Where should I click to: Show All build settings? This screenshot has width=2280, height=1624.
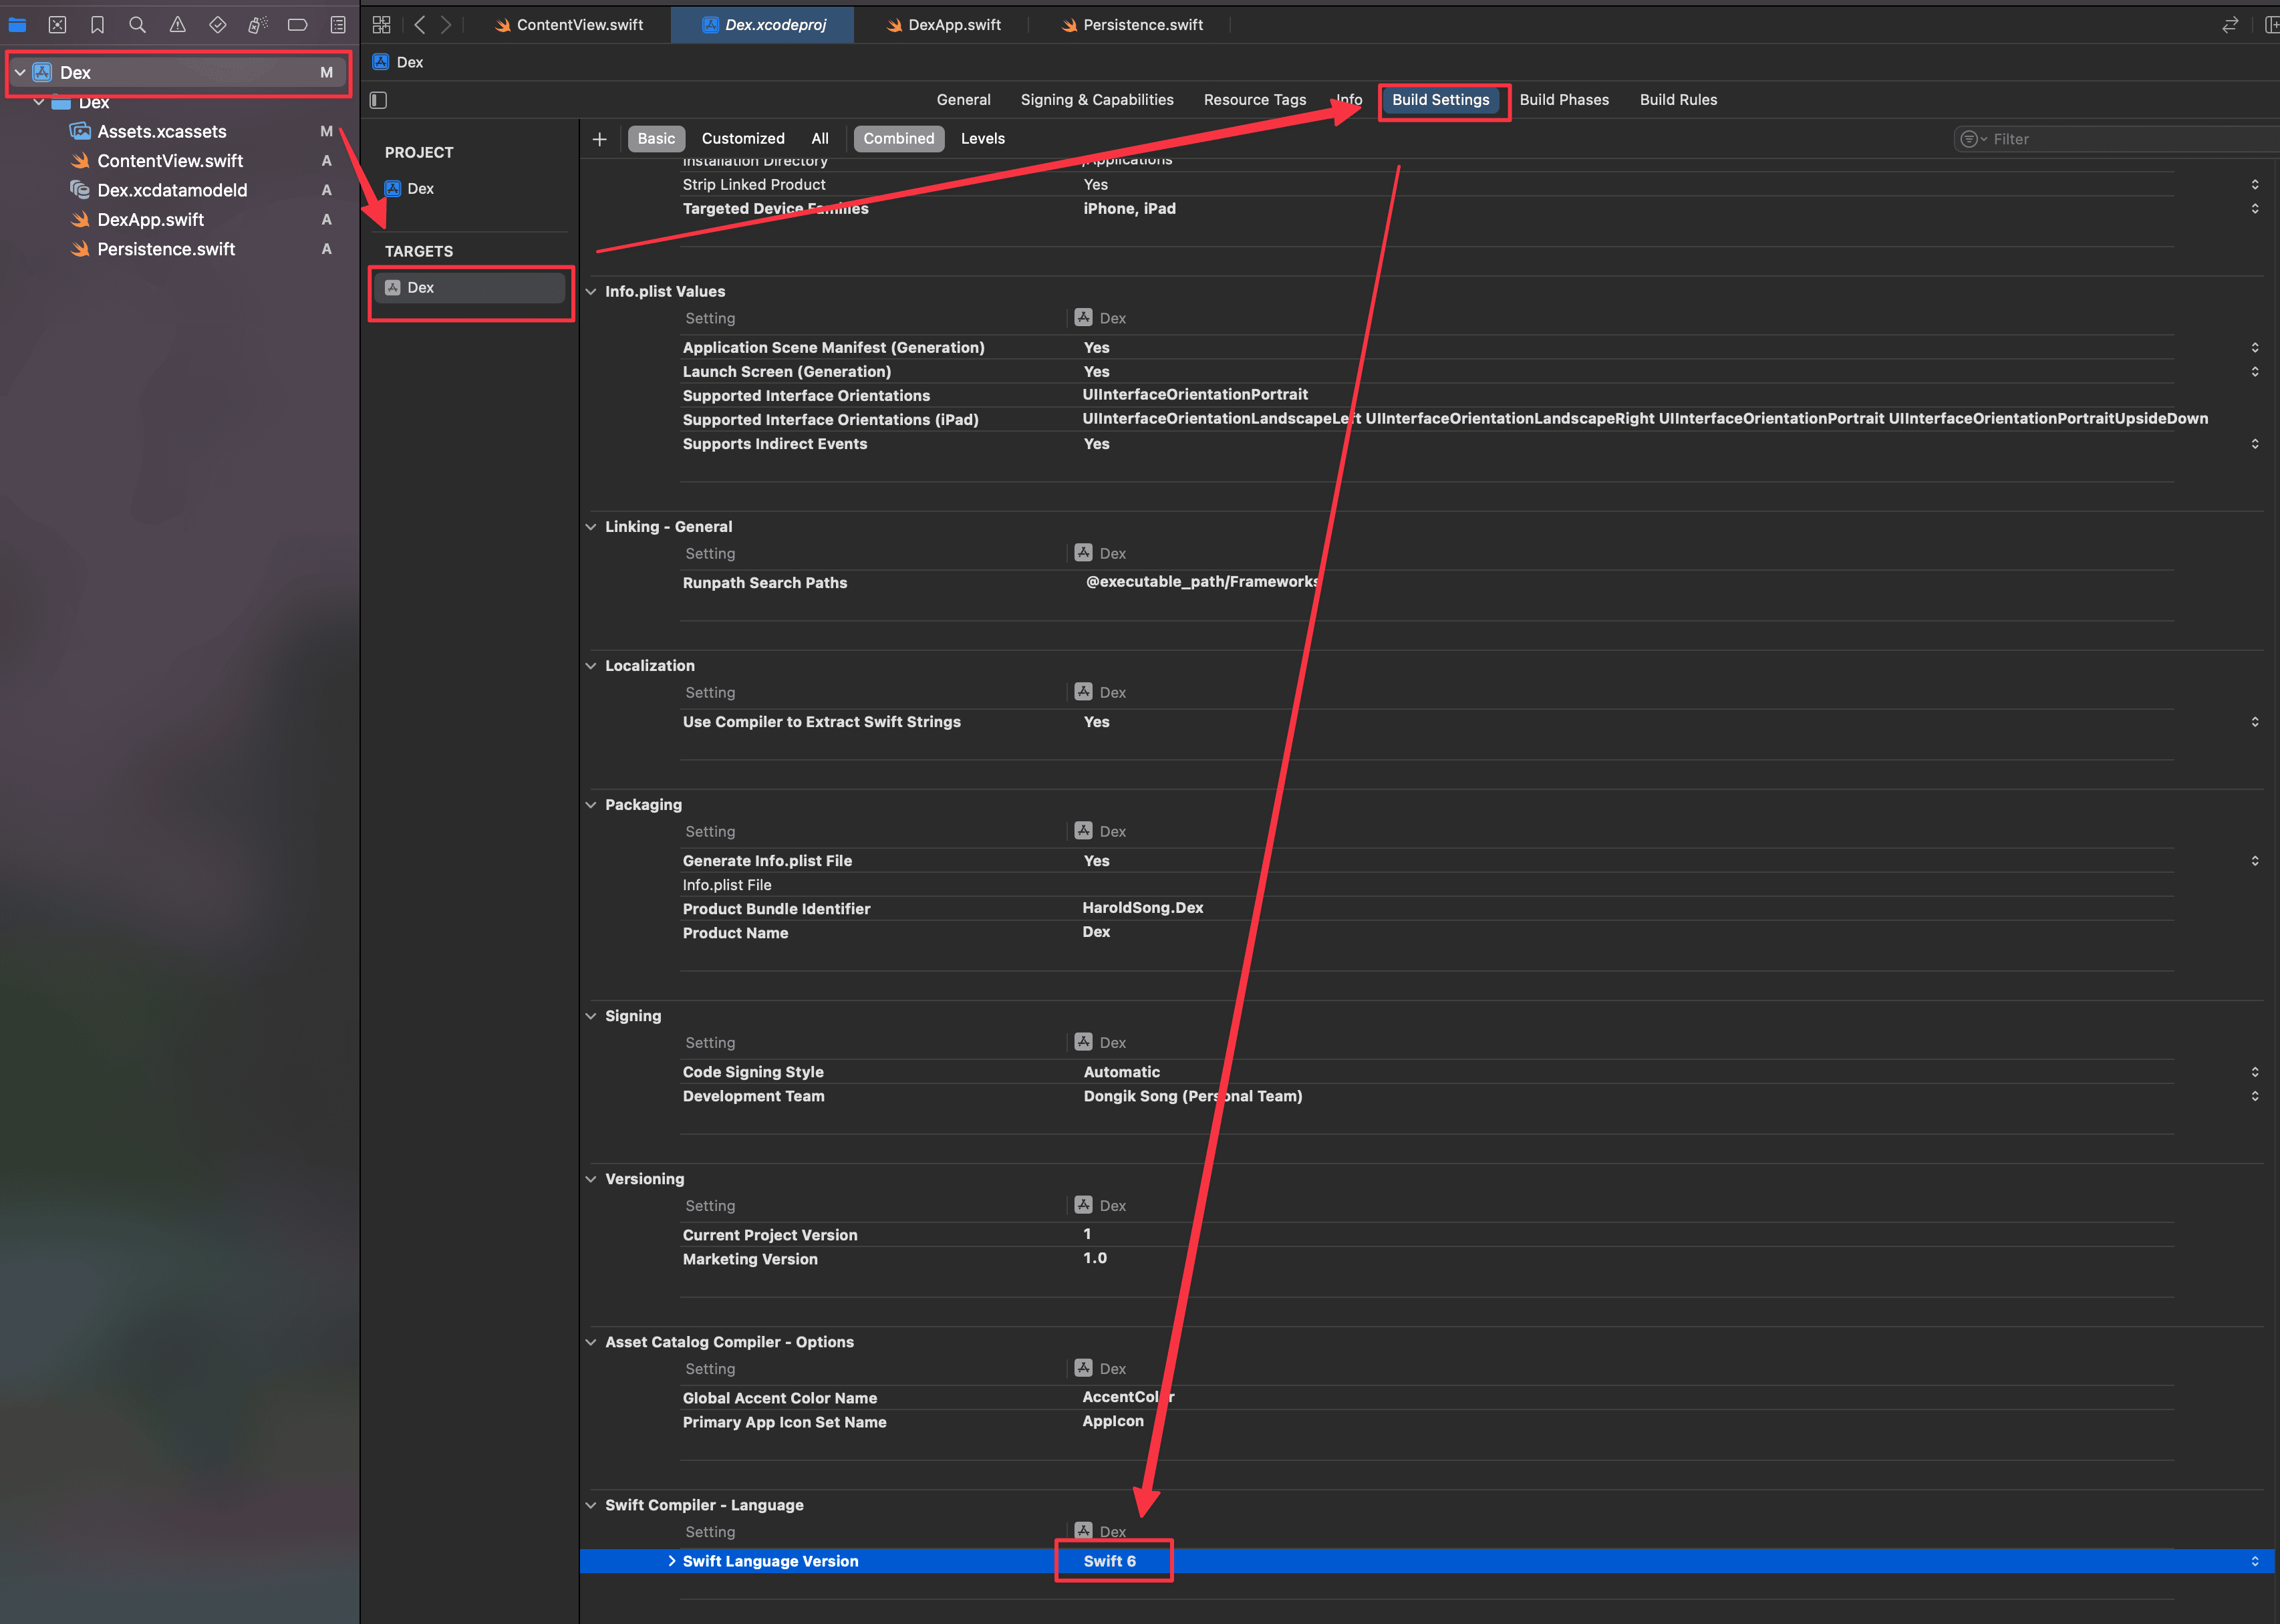(x=819, y=139)
